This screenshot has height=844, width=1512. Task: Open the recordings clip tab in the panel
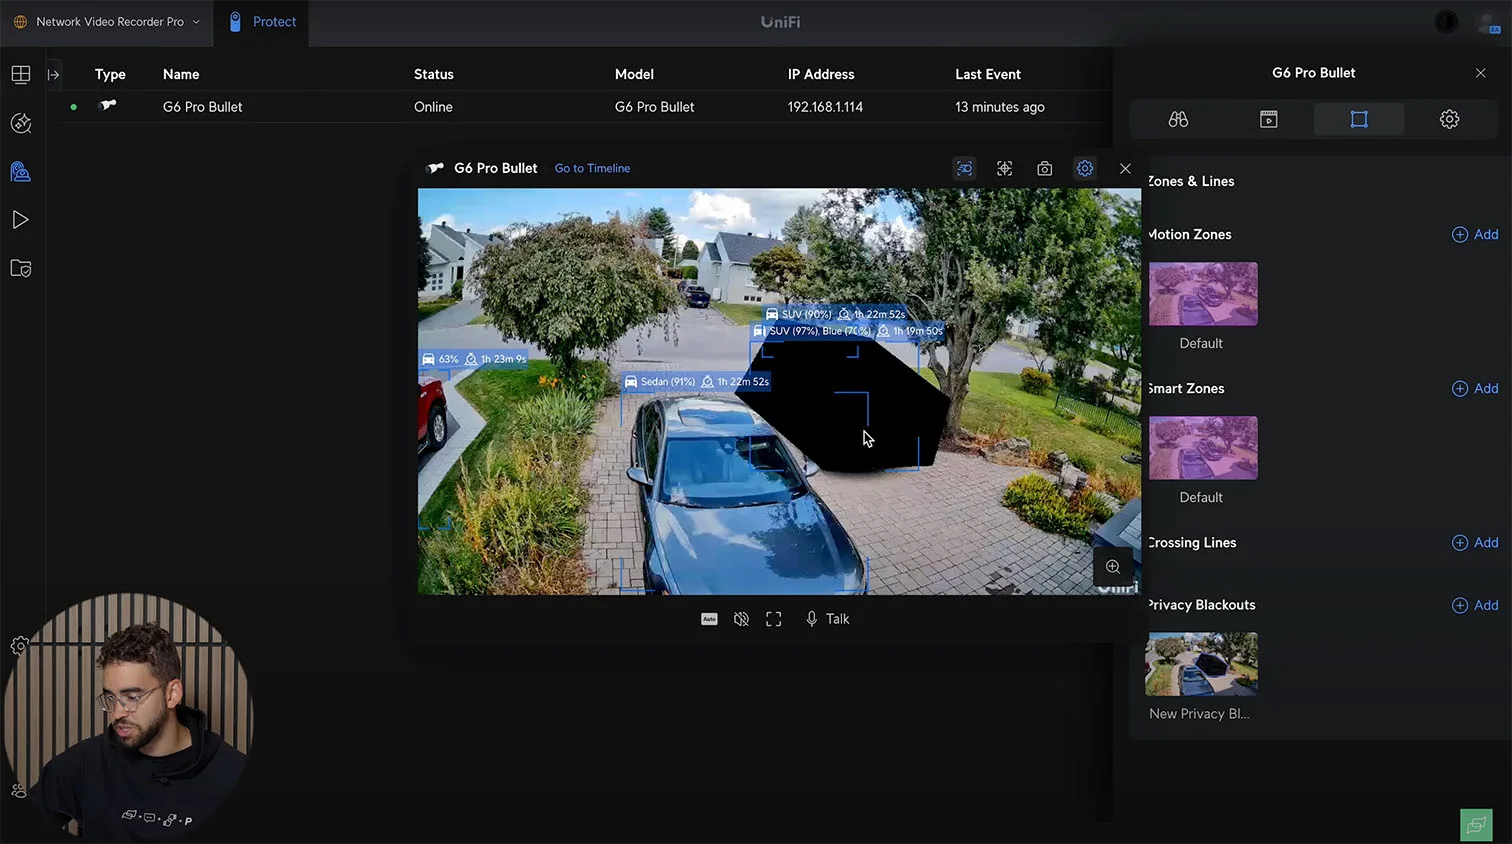tap(1269, 119)
